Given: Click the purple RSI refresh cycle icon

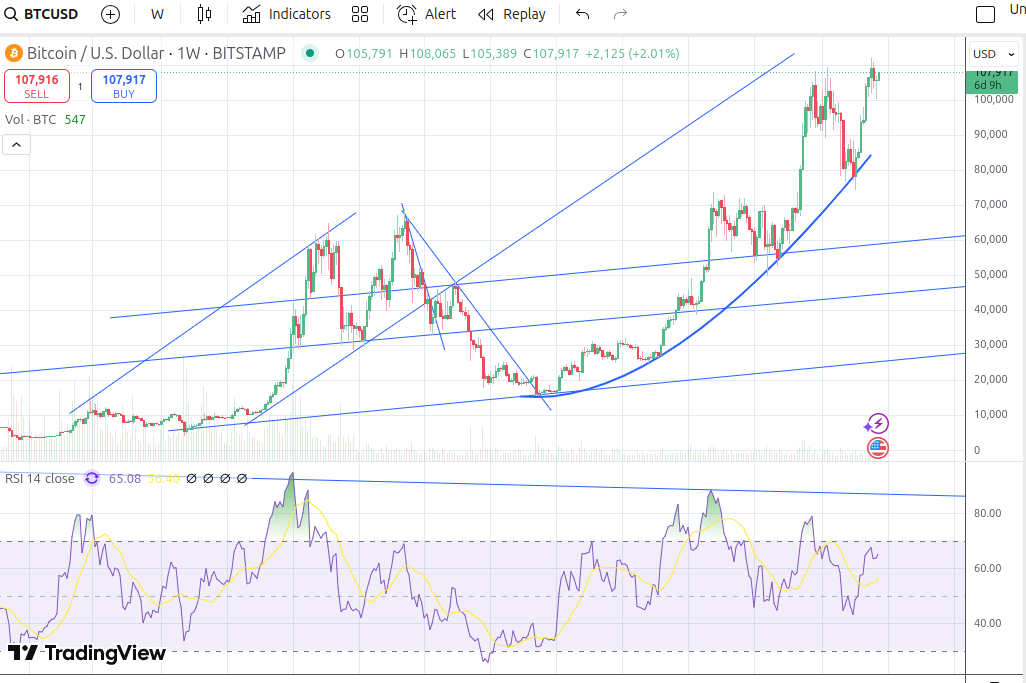Looking at the screenshot, I should tap(92, 479).
